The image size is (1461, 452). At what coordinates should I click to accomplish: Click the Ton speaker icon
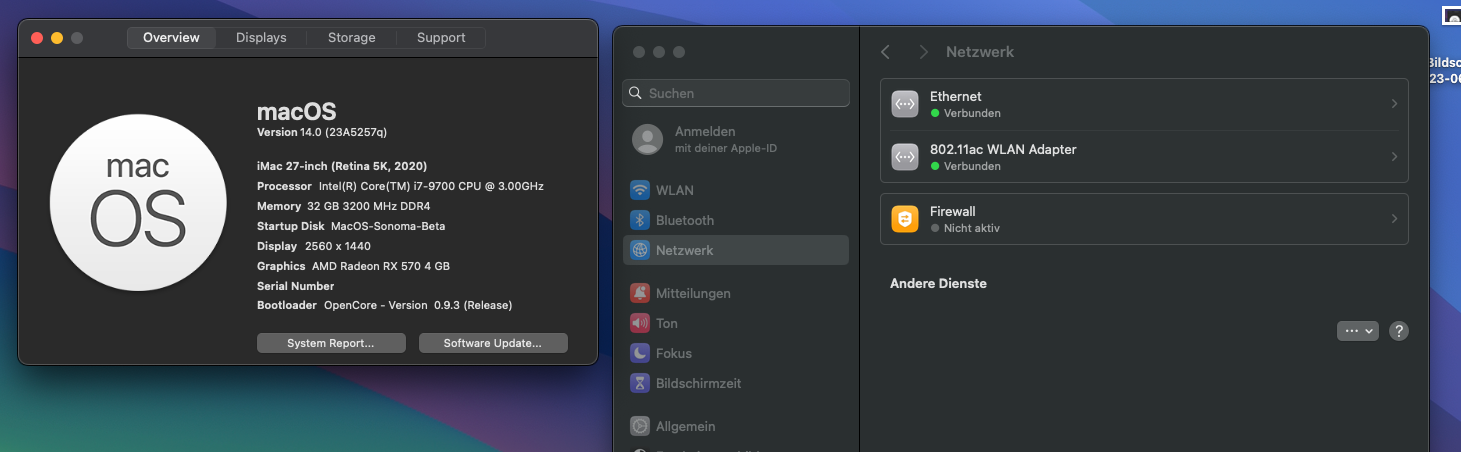(640, 323)
